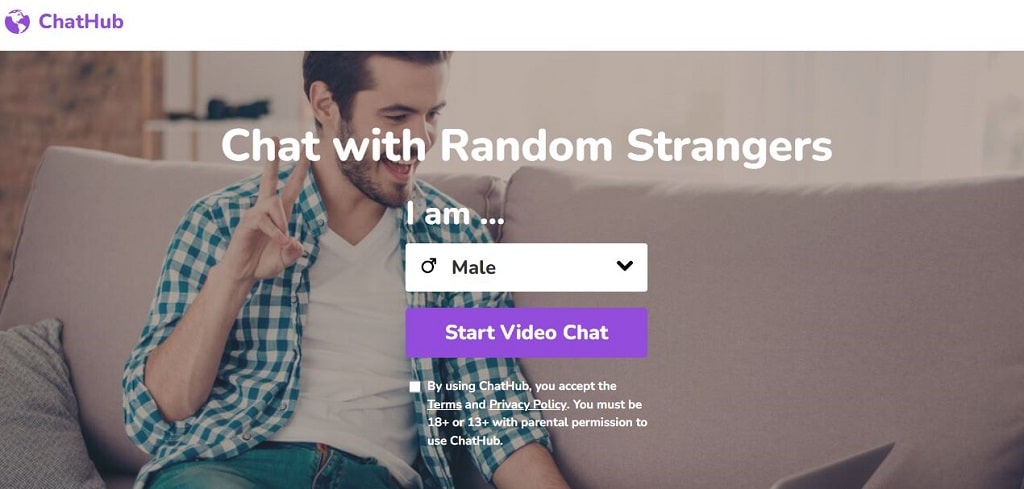Click the chevron arrow in gender selector
Image resolution: width=1024 pixels, height=489 pixels.
coord(625,266)
